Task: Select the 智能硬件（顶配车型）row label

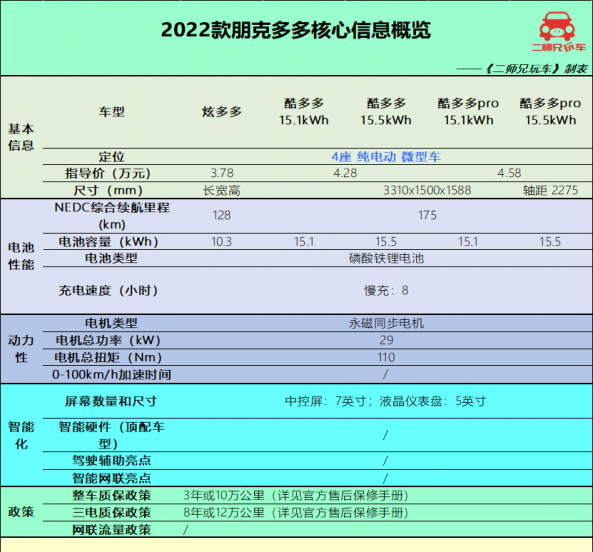Action: point(112,436)
